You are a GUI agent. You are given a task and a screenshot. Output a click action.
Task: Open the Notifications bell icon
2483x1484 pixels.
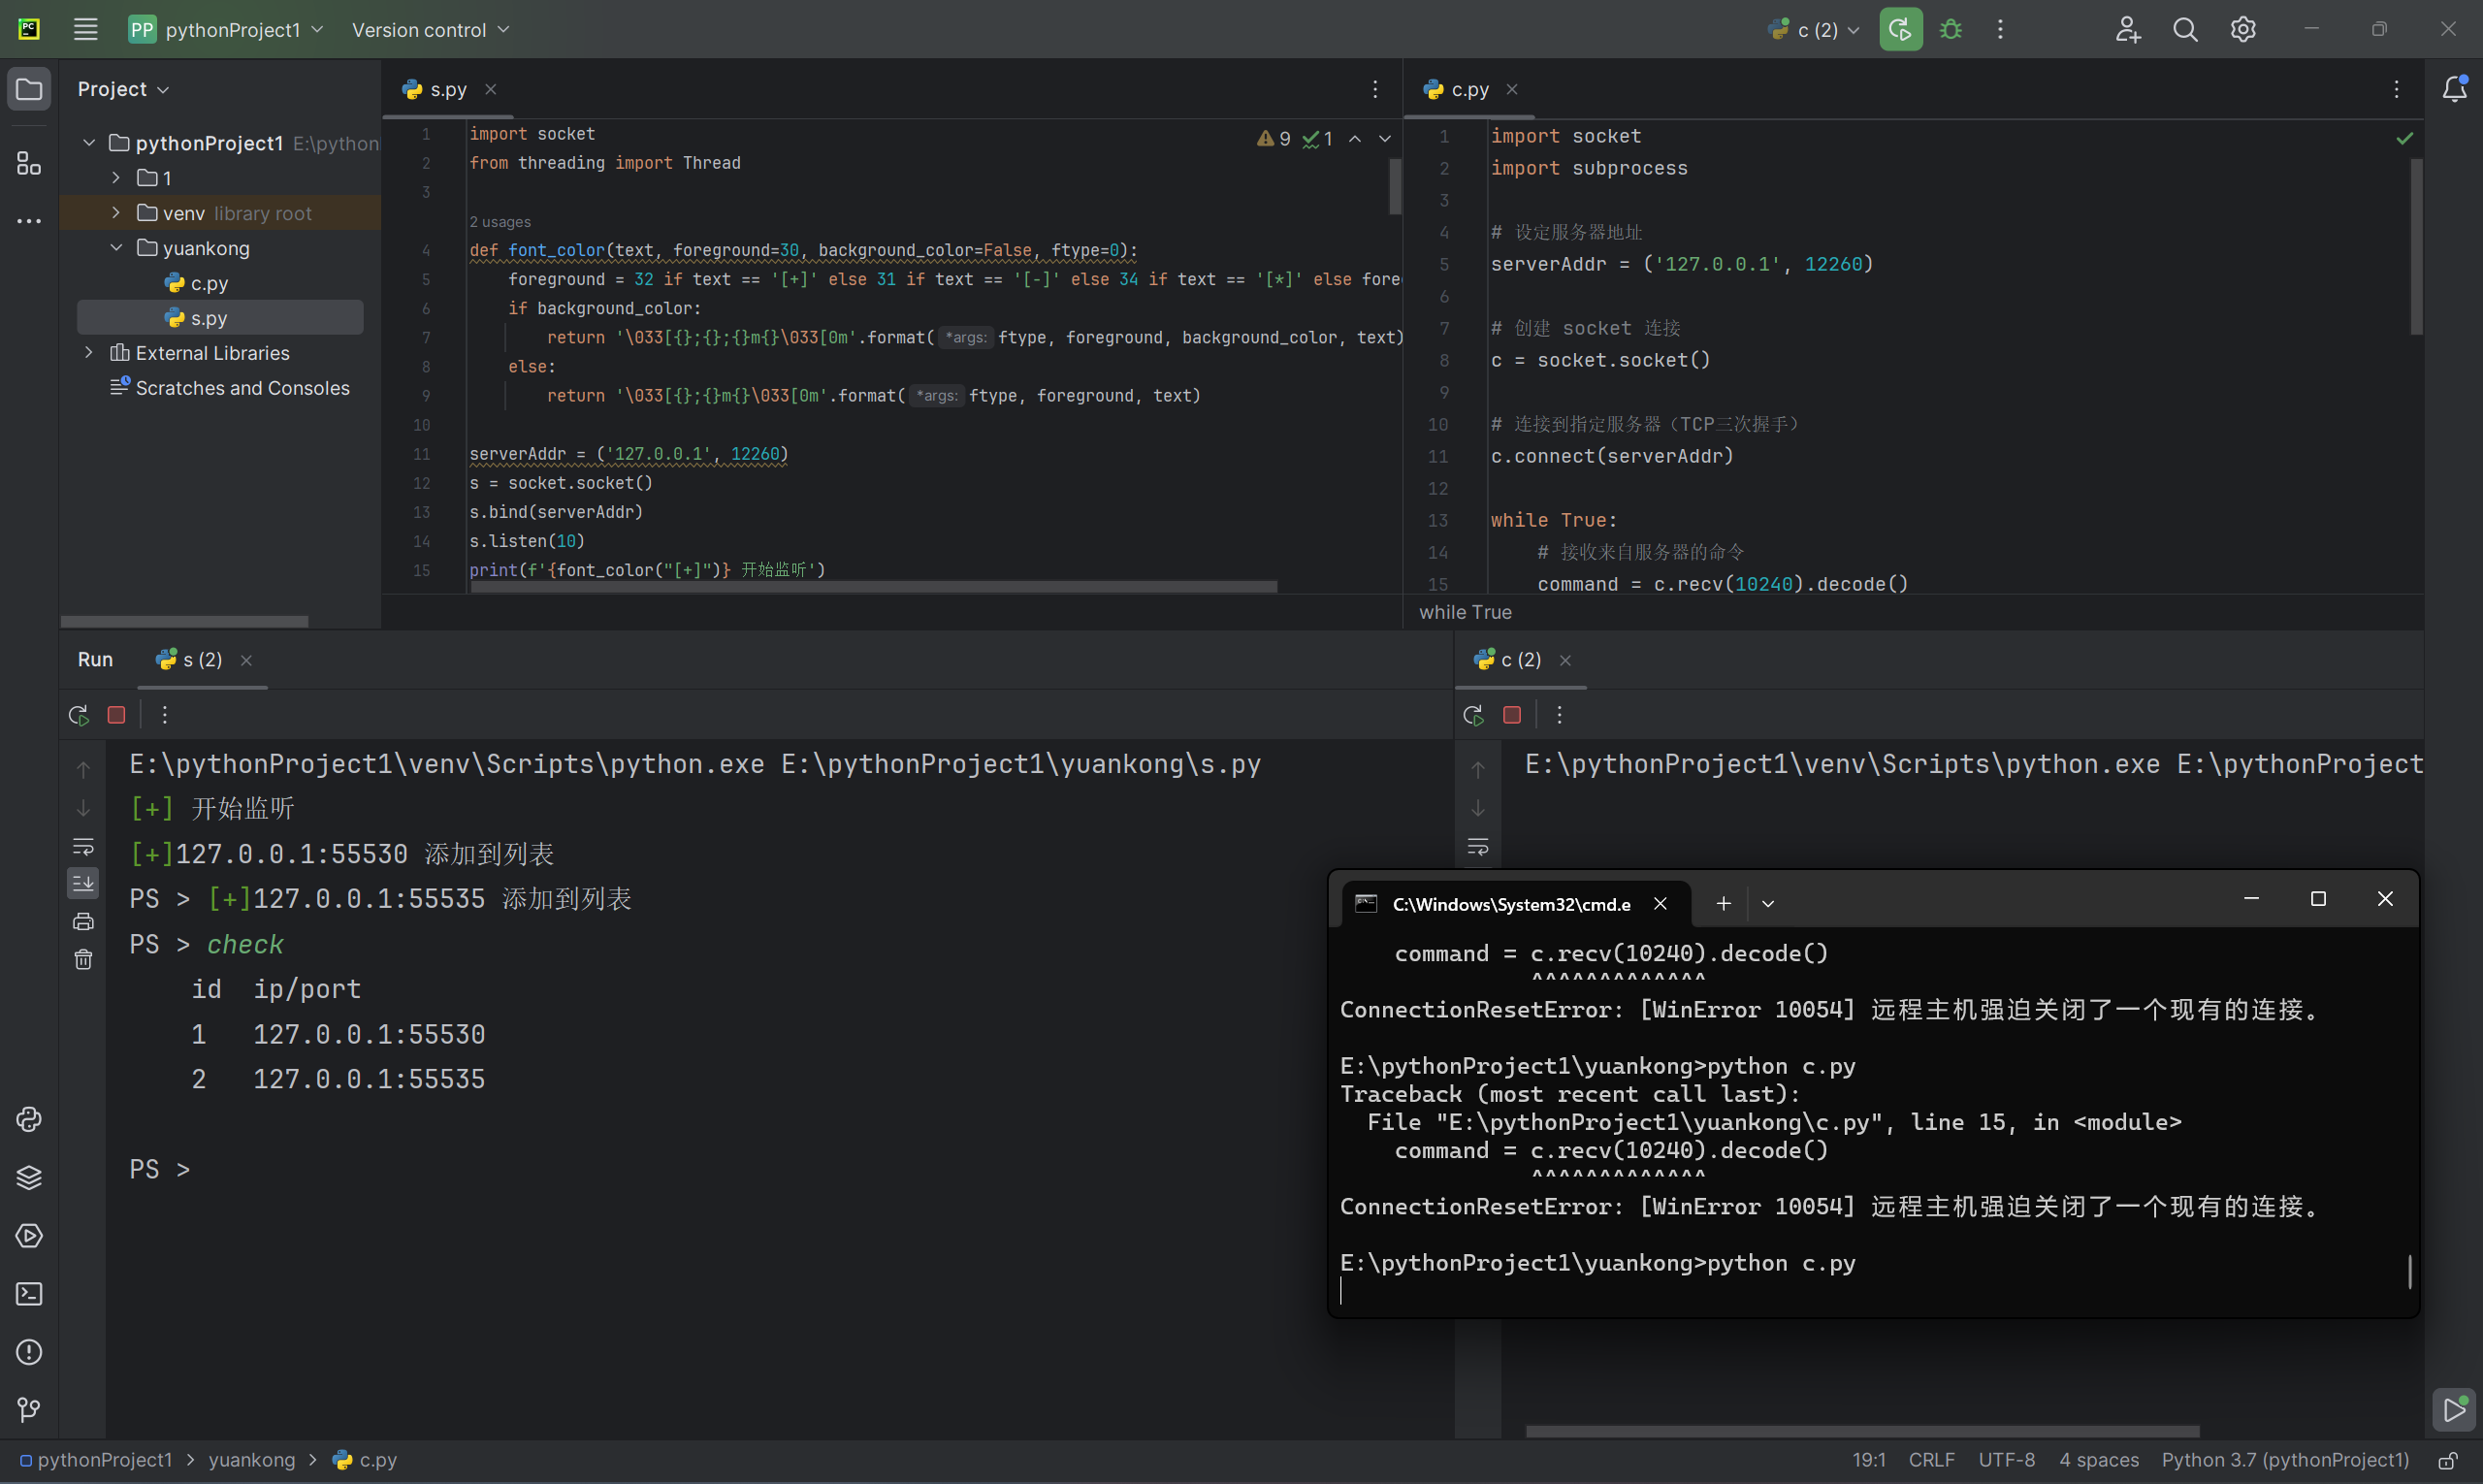tap(2454, 89)
